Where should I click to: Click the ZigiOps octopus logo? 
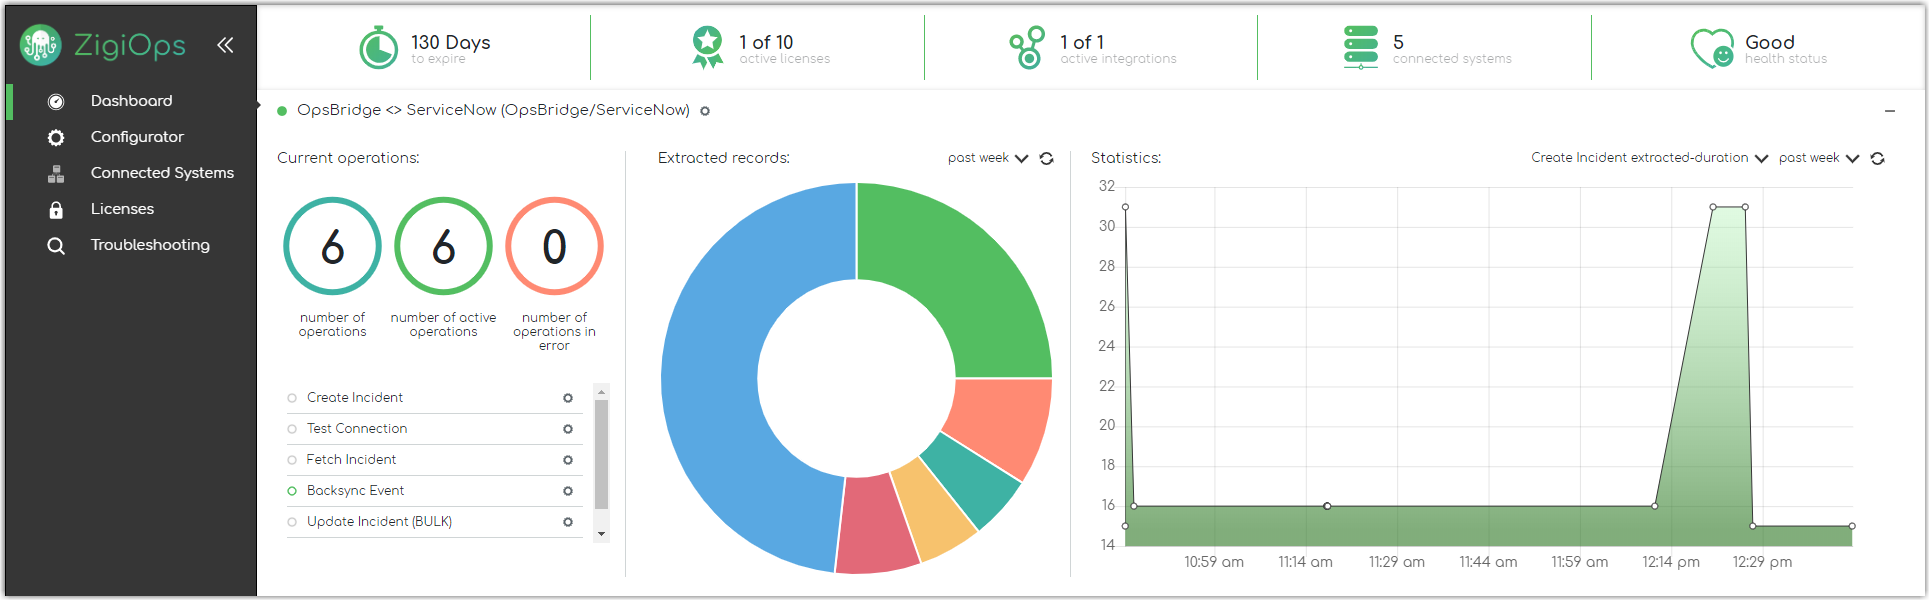41,45
